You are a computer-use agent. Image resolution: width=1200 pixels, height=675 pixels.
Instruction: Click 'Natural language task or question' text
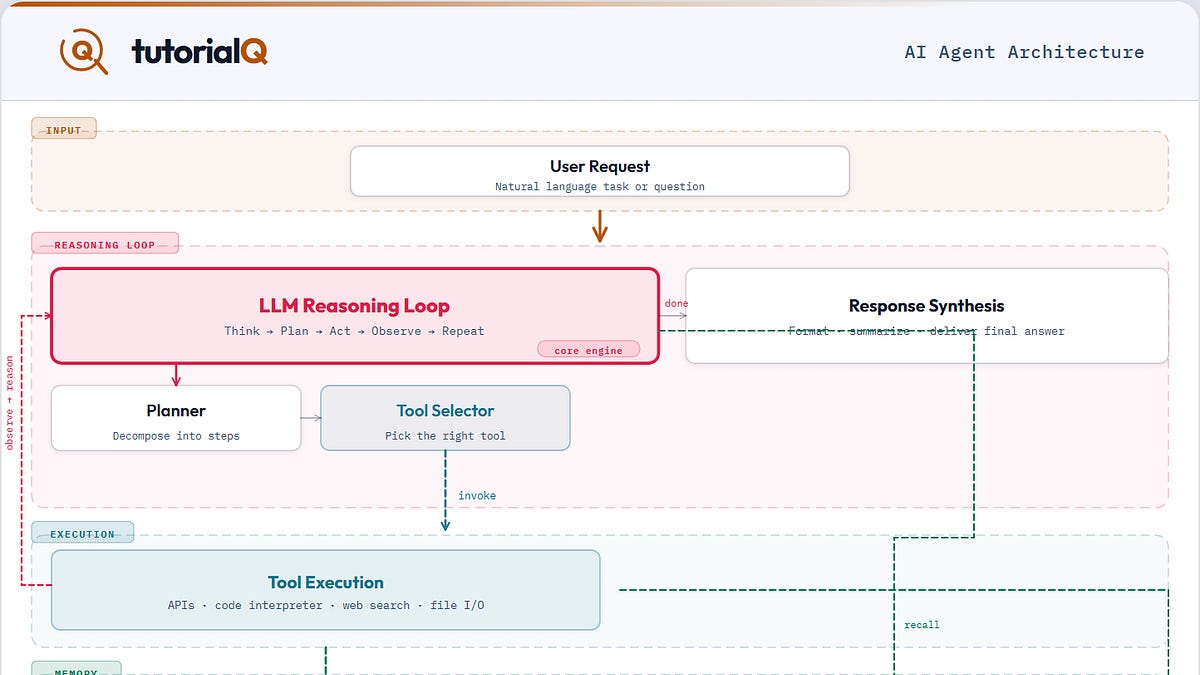coord(600,187)
